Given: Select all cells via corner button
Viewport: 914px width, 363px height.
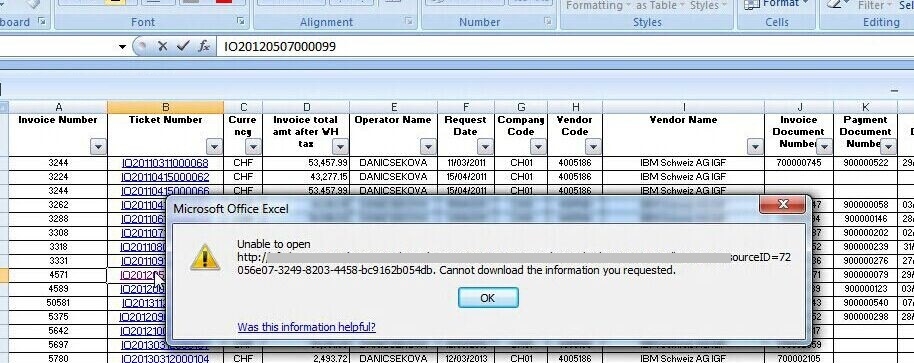Looking at the screenshot, I should (3, 107).
